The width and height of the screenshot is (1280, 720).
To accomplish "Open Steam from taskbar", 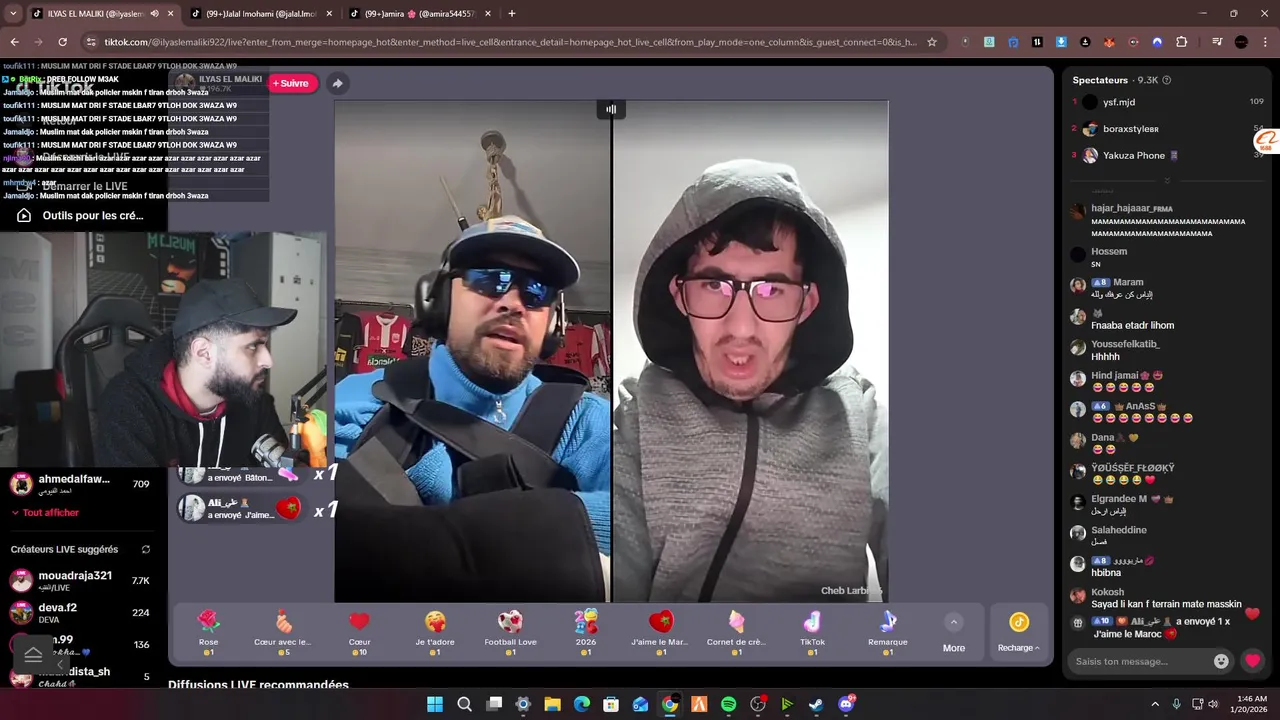I will (816, 704).
